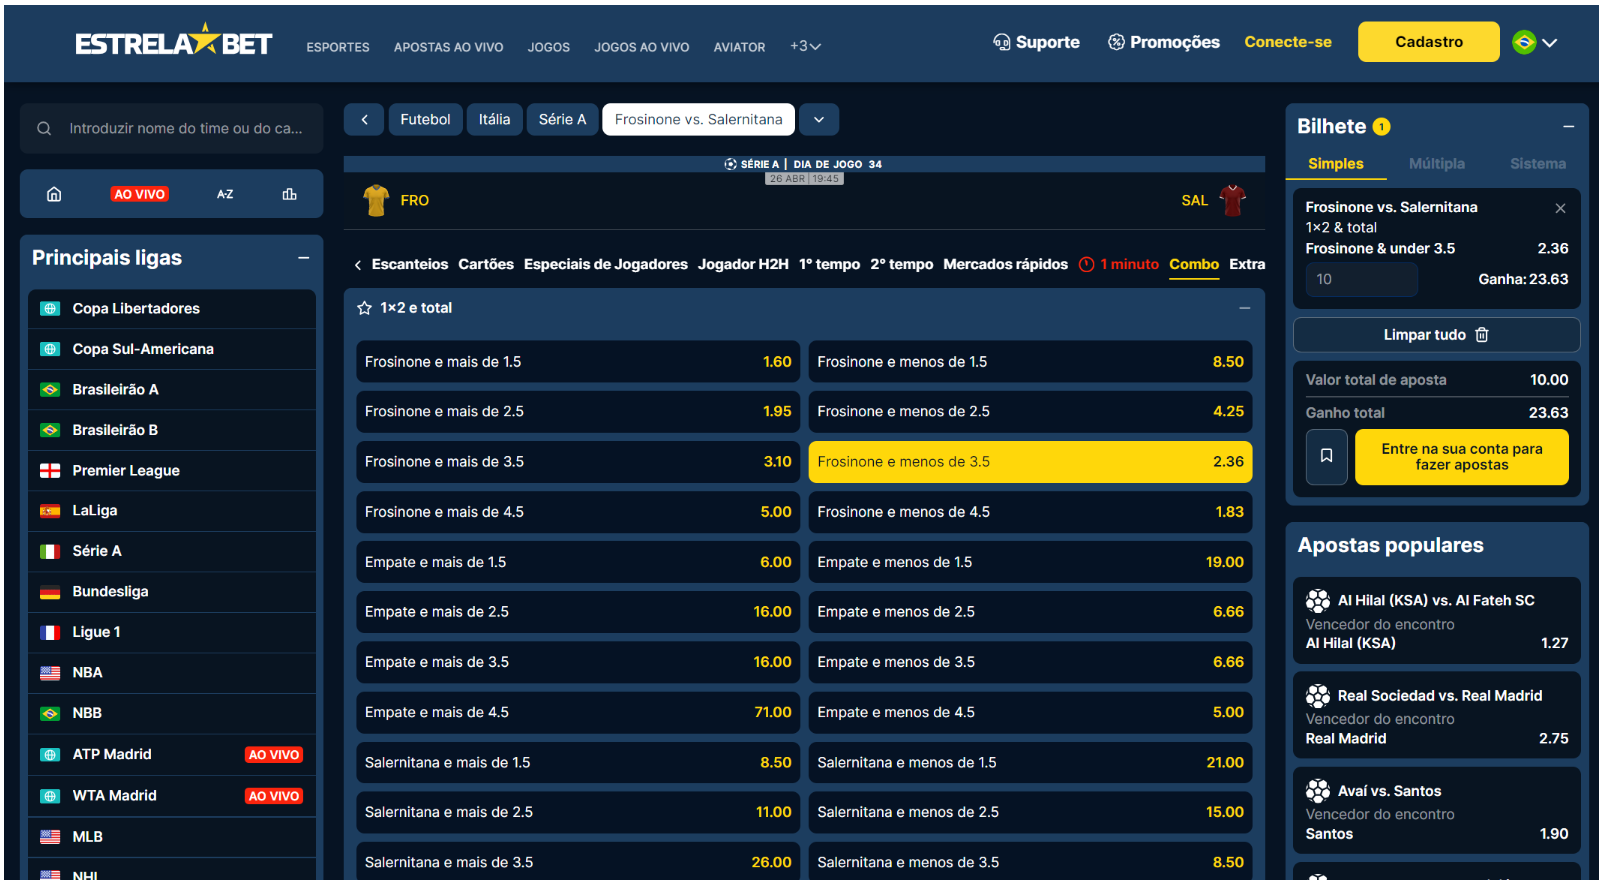Open AVIATOR in top navigation
Image resolution: width=1604 pixels, height=884 pixels.
(739, 47)
